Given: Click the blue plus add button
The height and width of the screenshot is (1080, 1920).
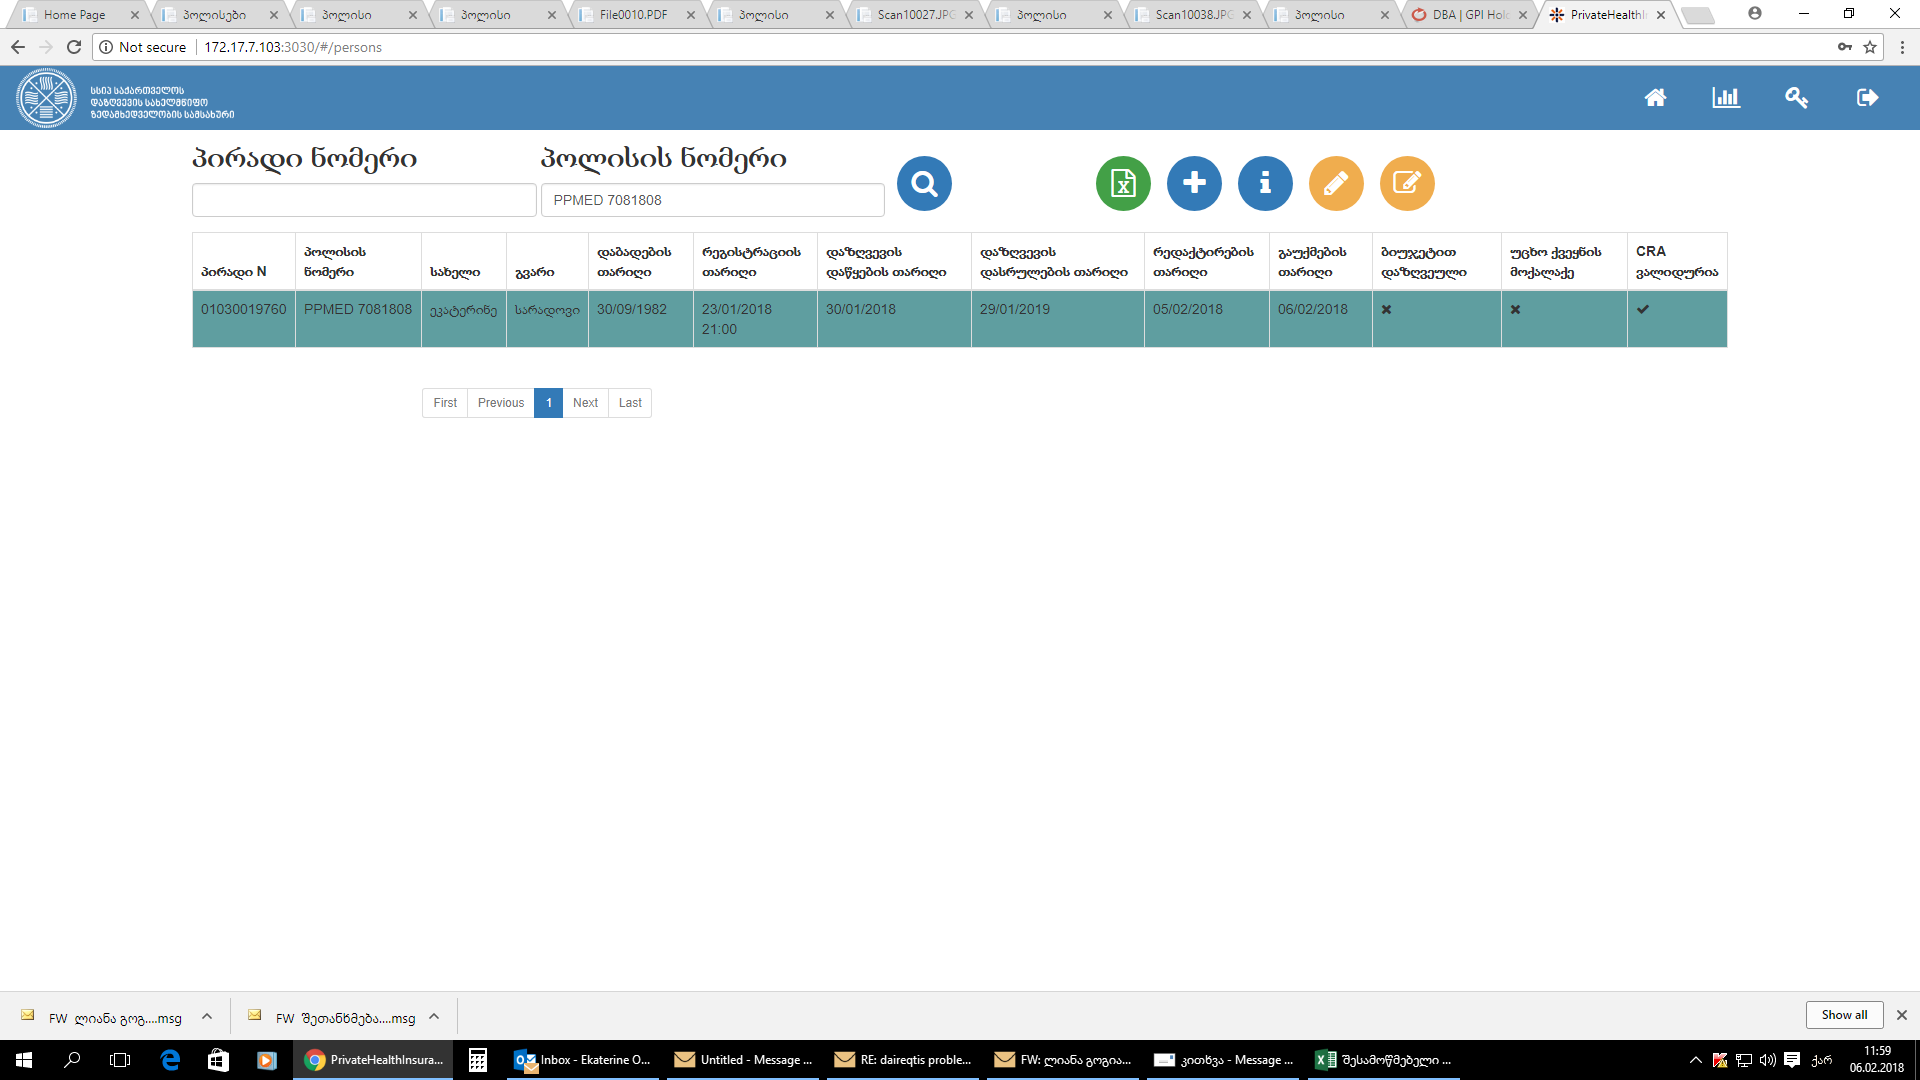Looking at the screenshot, I should pos(1194,184).
